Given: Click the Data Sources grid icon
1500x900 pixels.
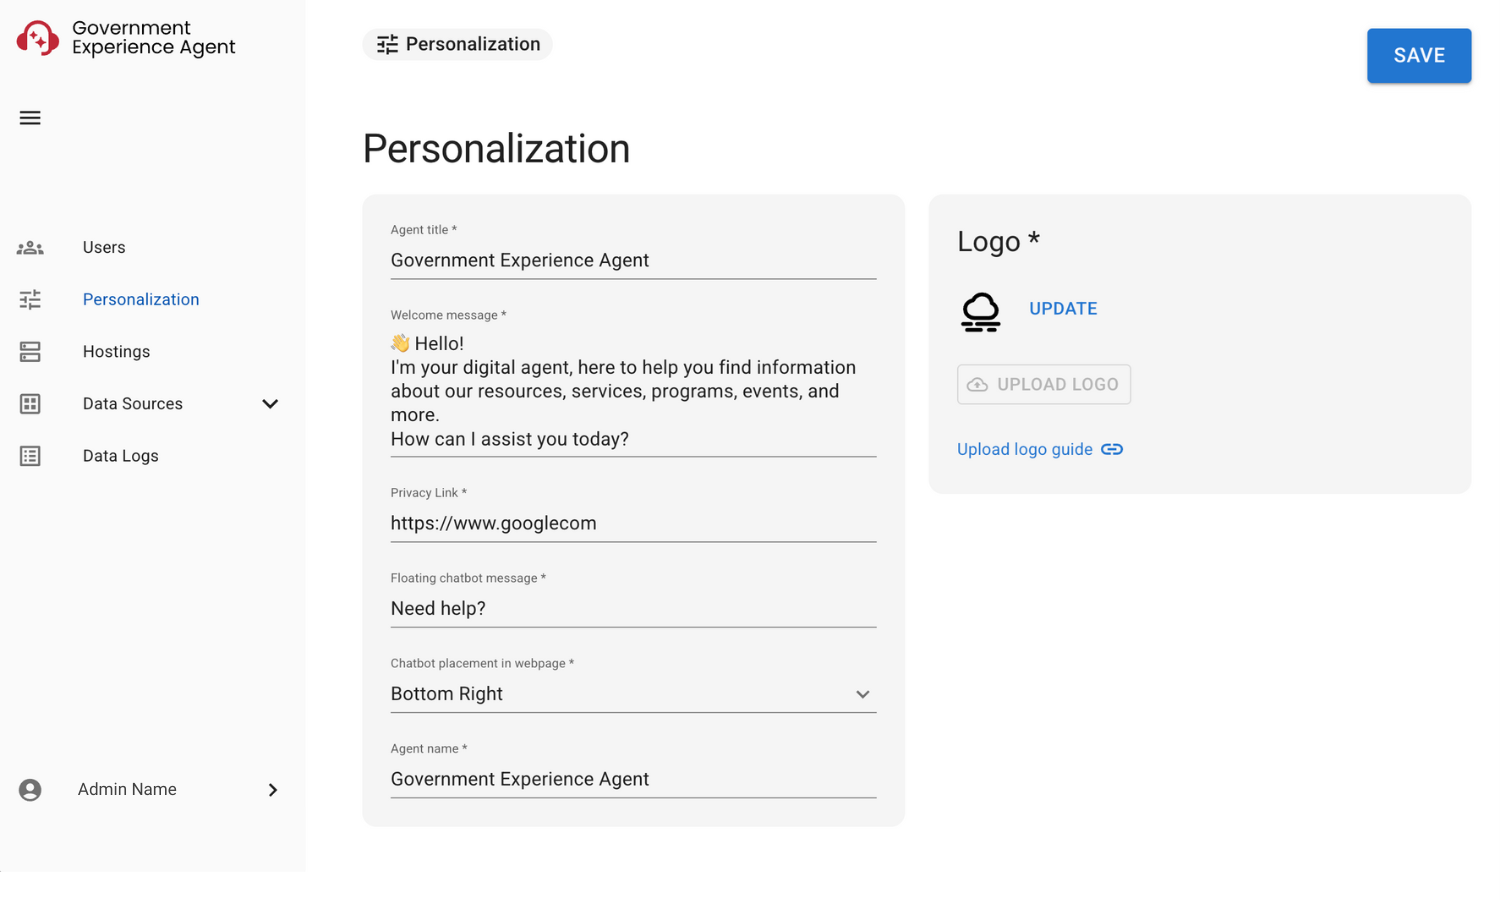Looking at the screenshot, I should point(30,404).
